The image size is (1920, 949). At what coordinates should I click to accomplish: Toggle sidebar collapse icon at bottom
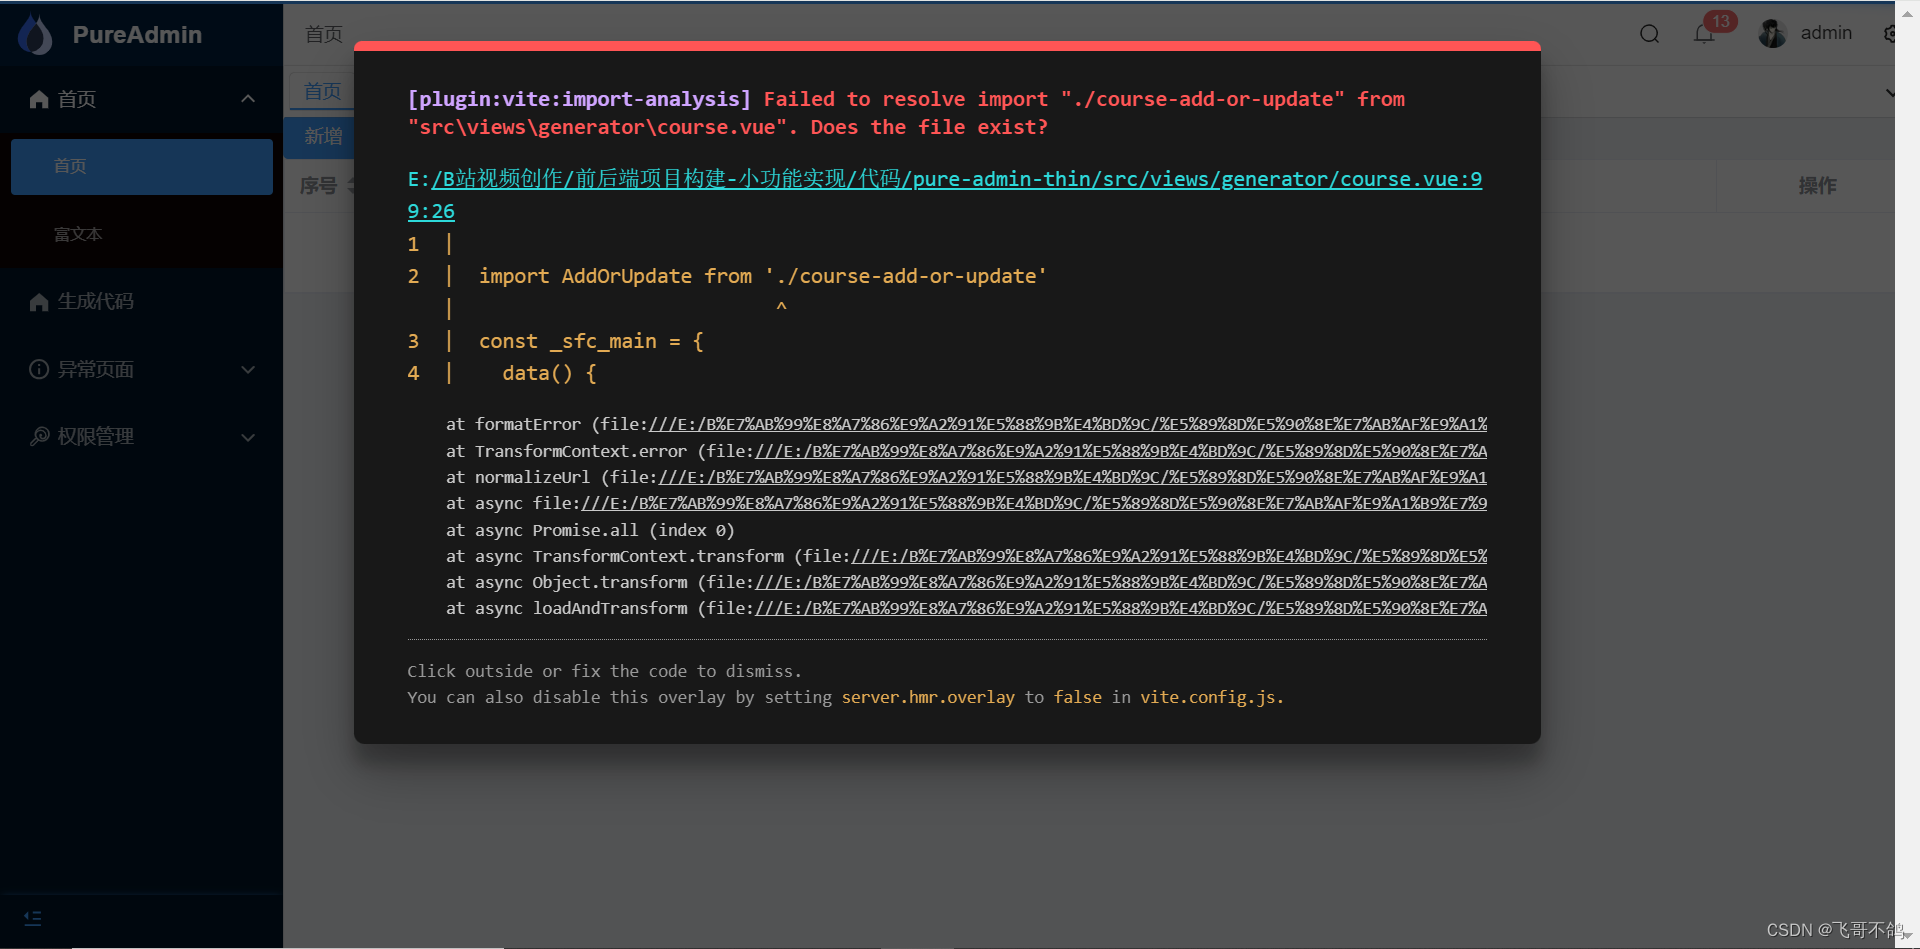(x=33, y=918)
